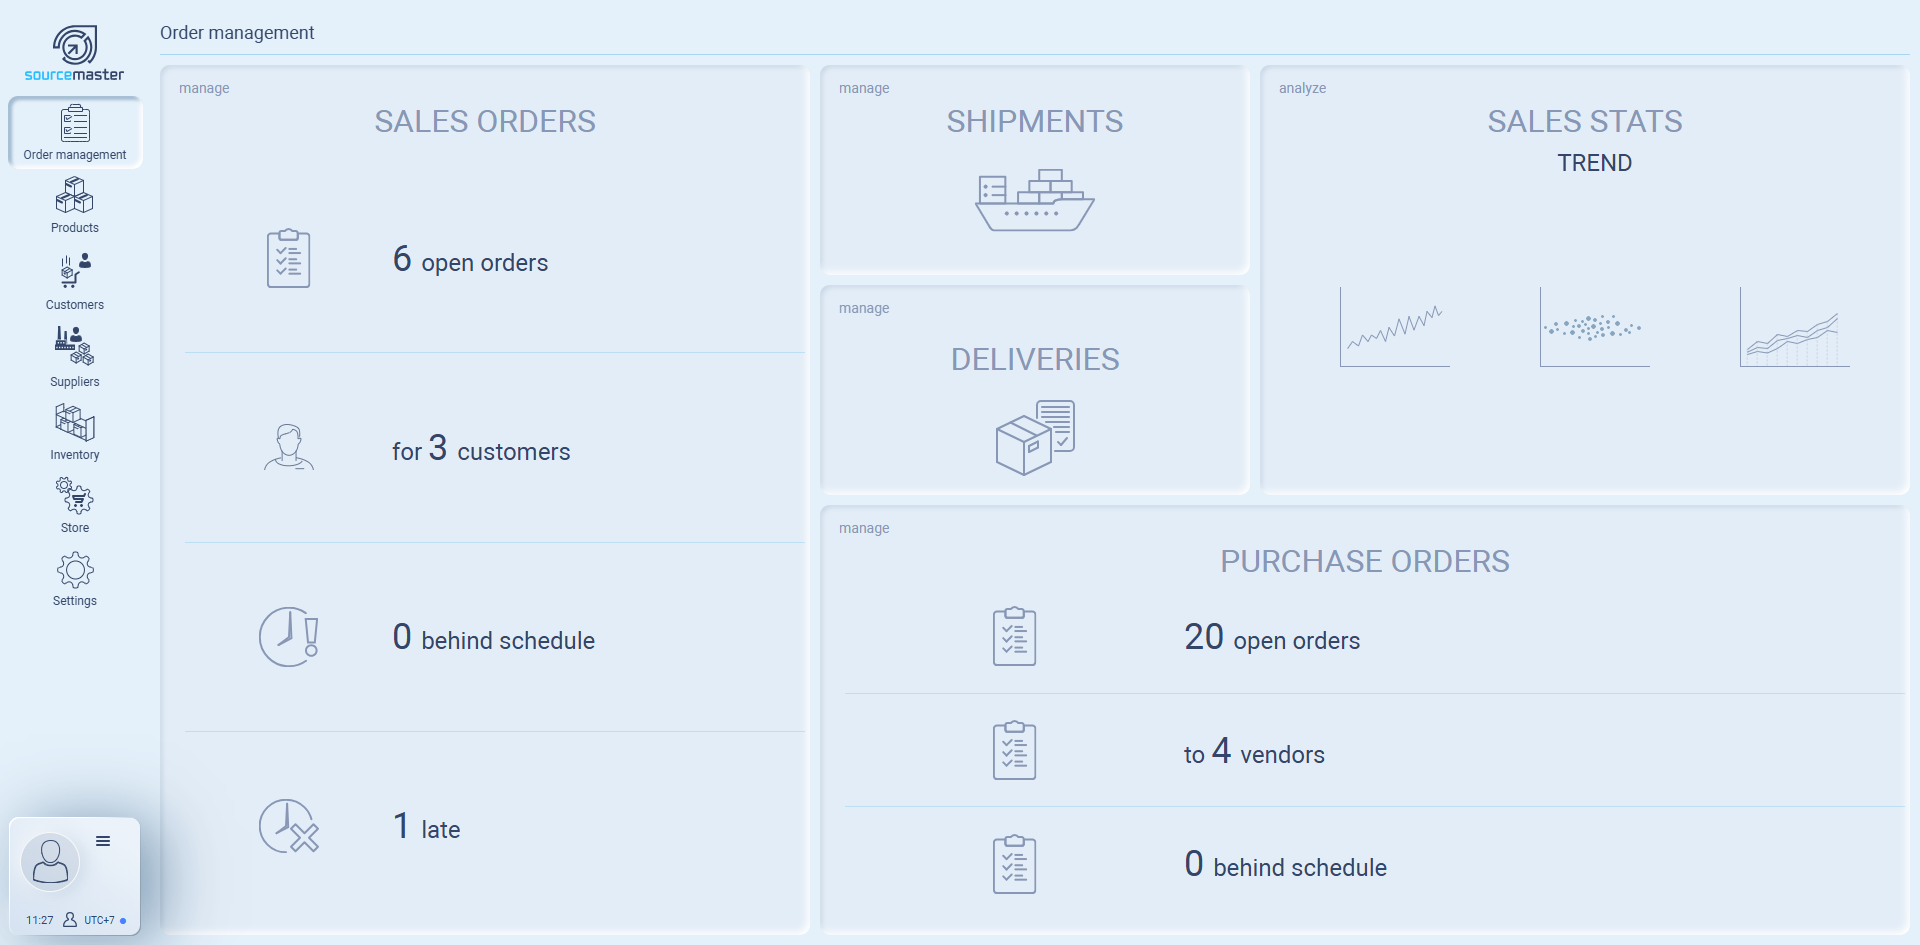Click "0 behind schedule" in Purchase Orders

point(1285,865)
